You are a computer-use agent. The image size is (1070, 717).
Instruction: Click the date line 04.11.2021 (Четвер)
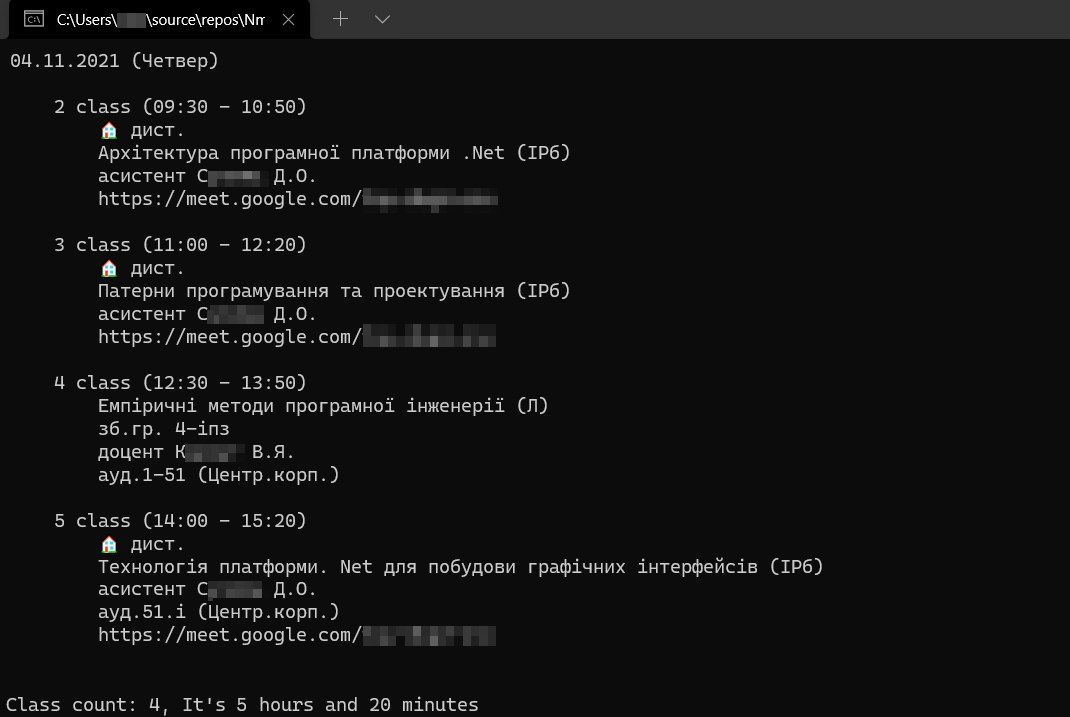point(114,61)
